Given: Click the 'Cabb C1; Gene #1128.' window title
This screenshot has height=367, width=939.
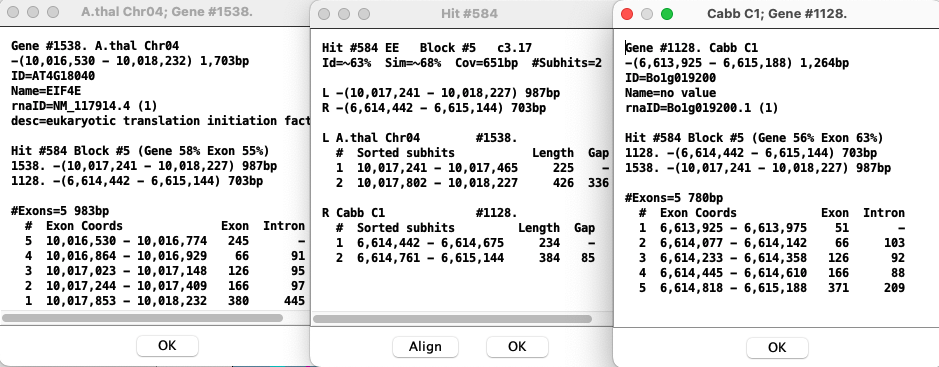Looking at the screenshot, I should (777, 14).
